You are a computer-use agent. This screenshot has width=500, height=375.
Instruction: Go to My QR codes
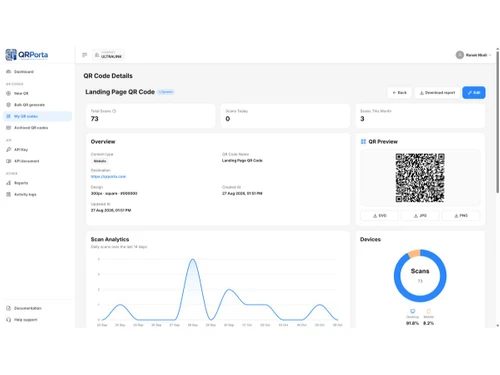[37, 116]
